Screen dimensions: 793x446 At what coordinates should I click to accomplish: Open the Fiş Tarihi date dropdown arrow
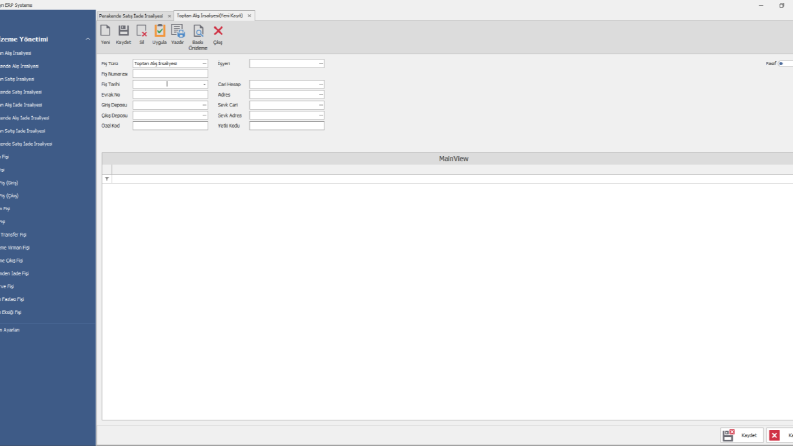(204, 84)
